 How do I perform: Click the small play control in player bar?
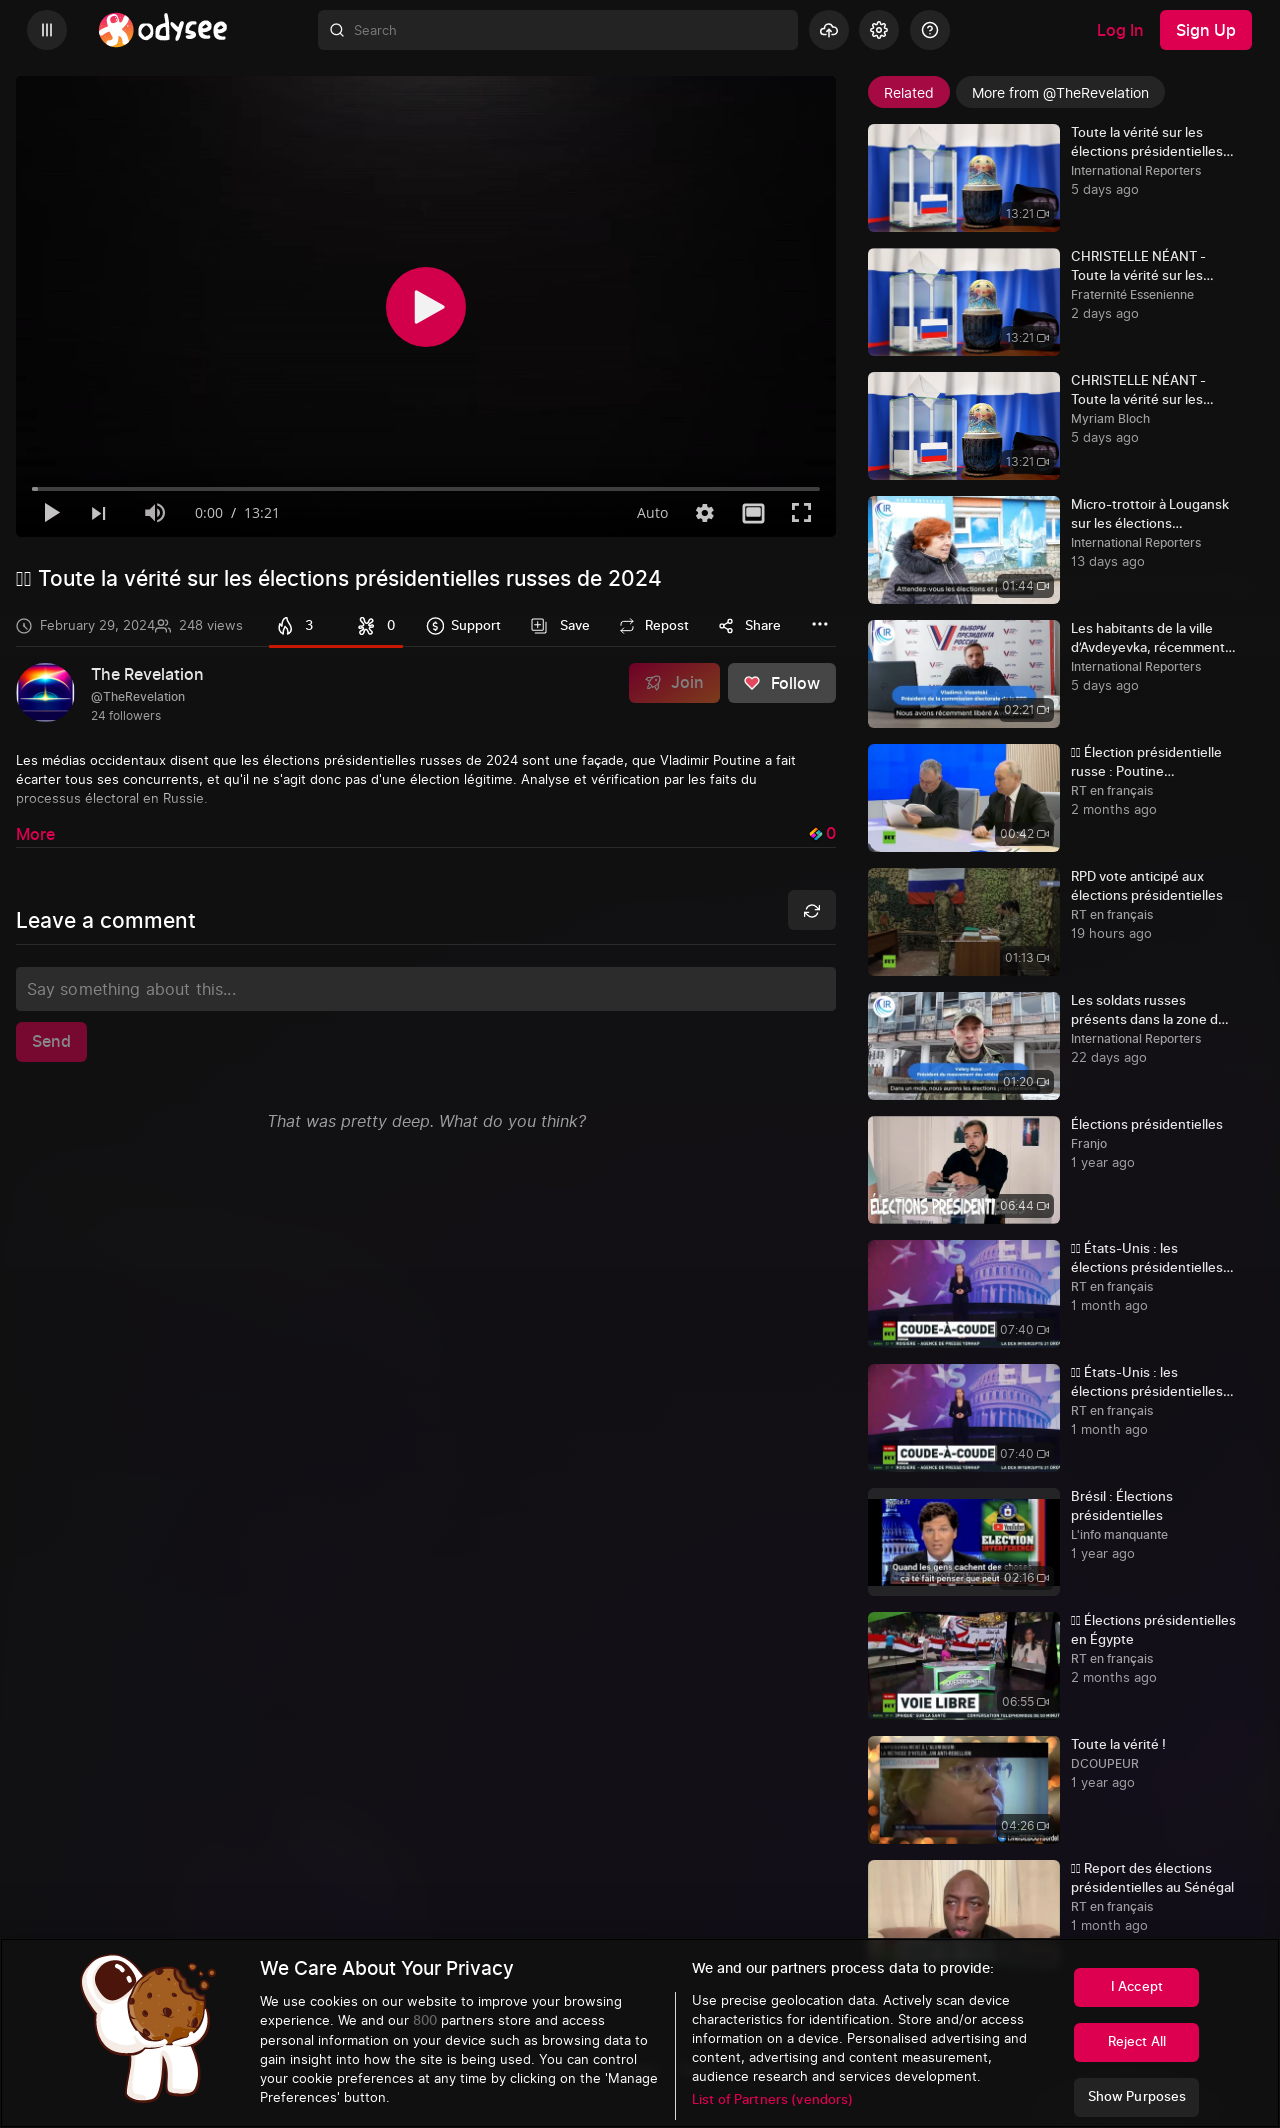click(x=51, y=513)
